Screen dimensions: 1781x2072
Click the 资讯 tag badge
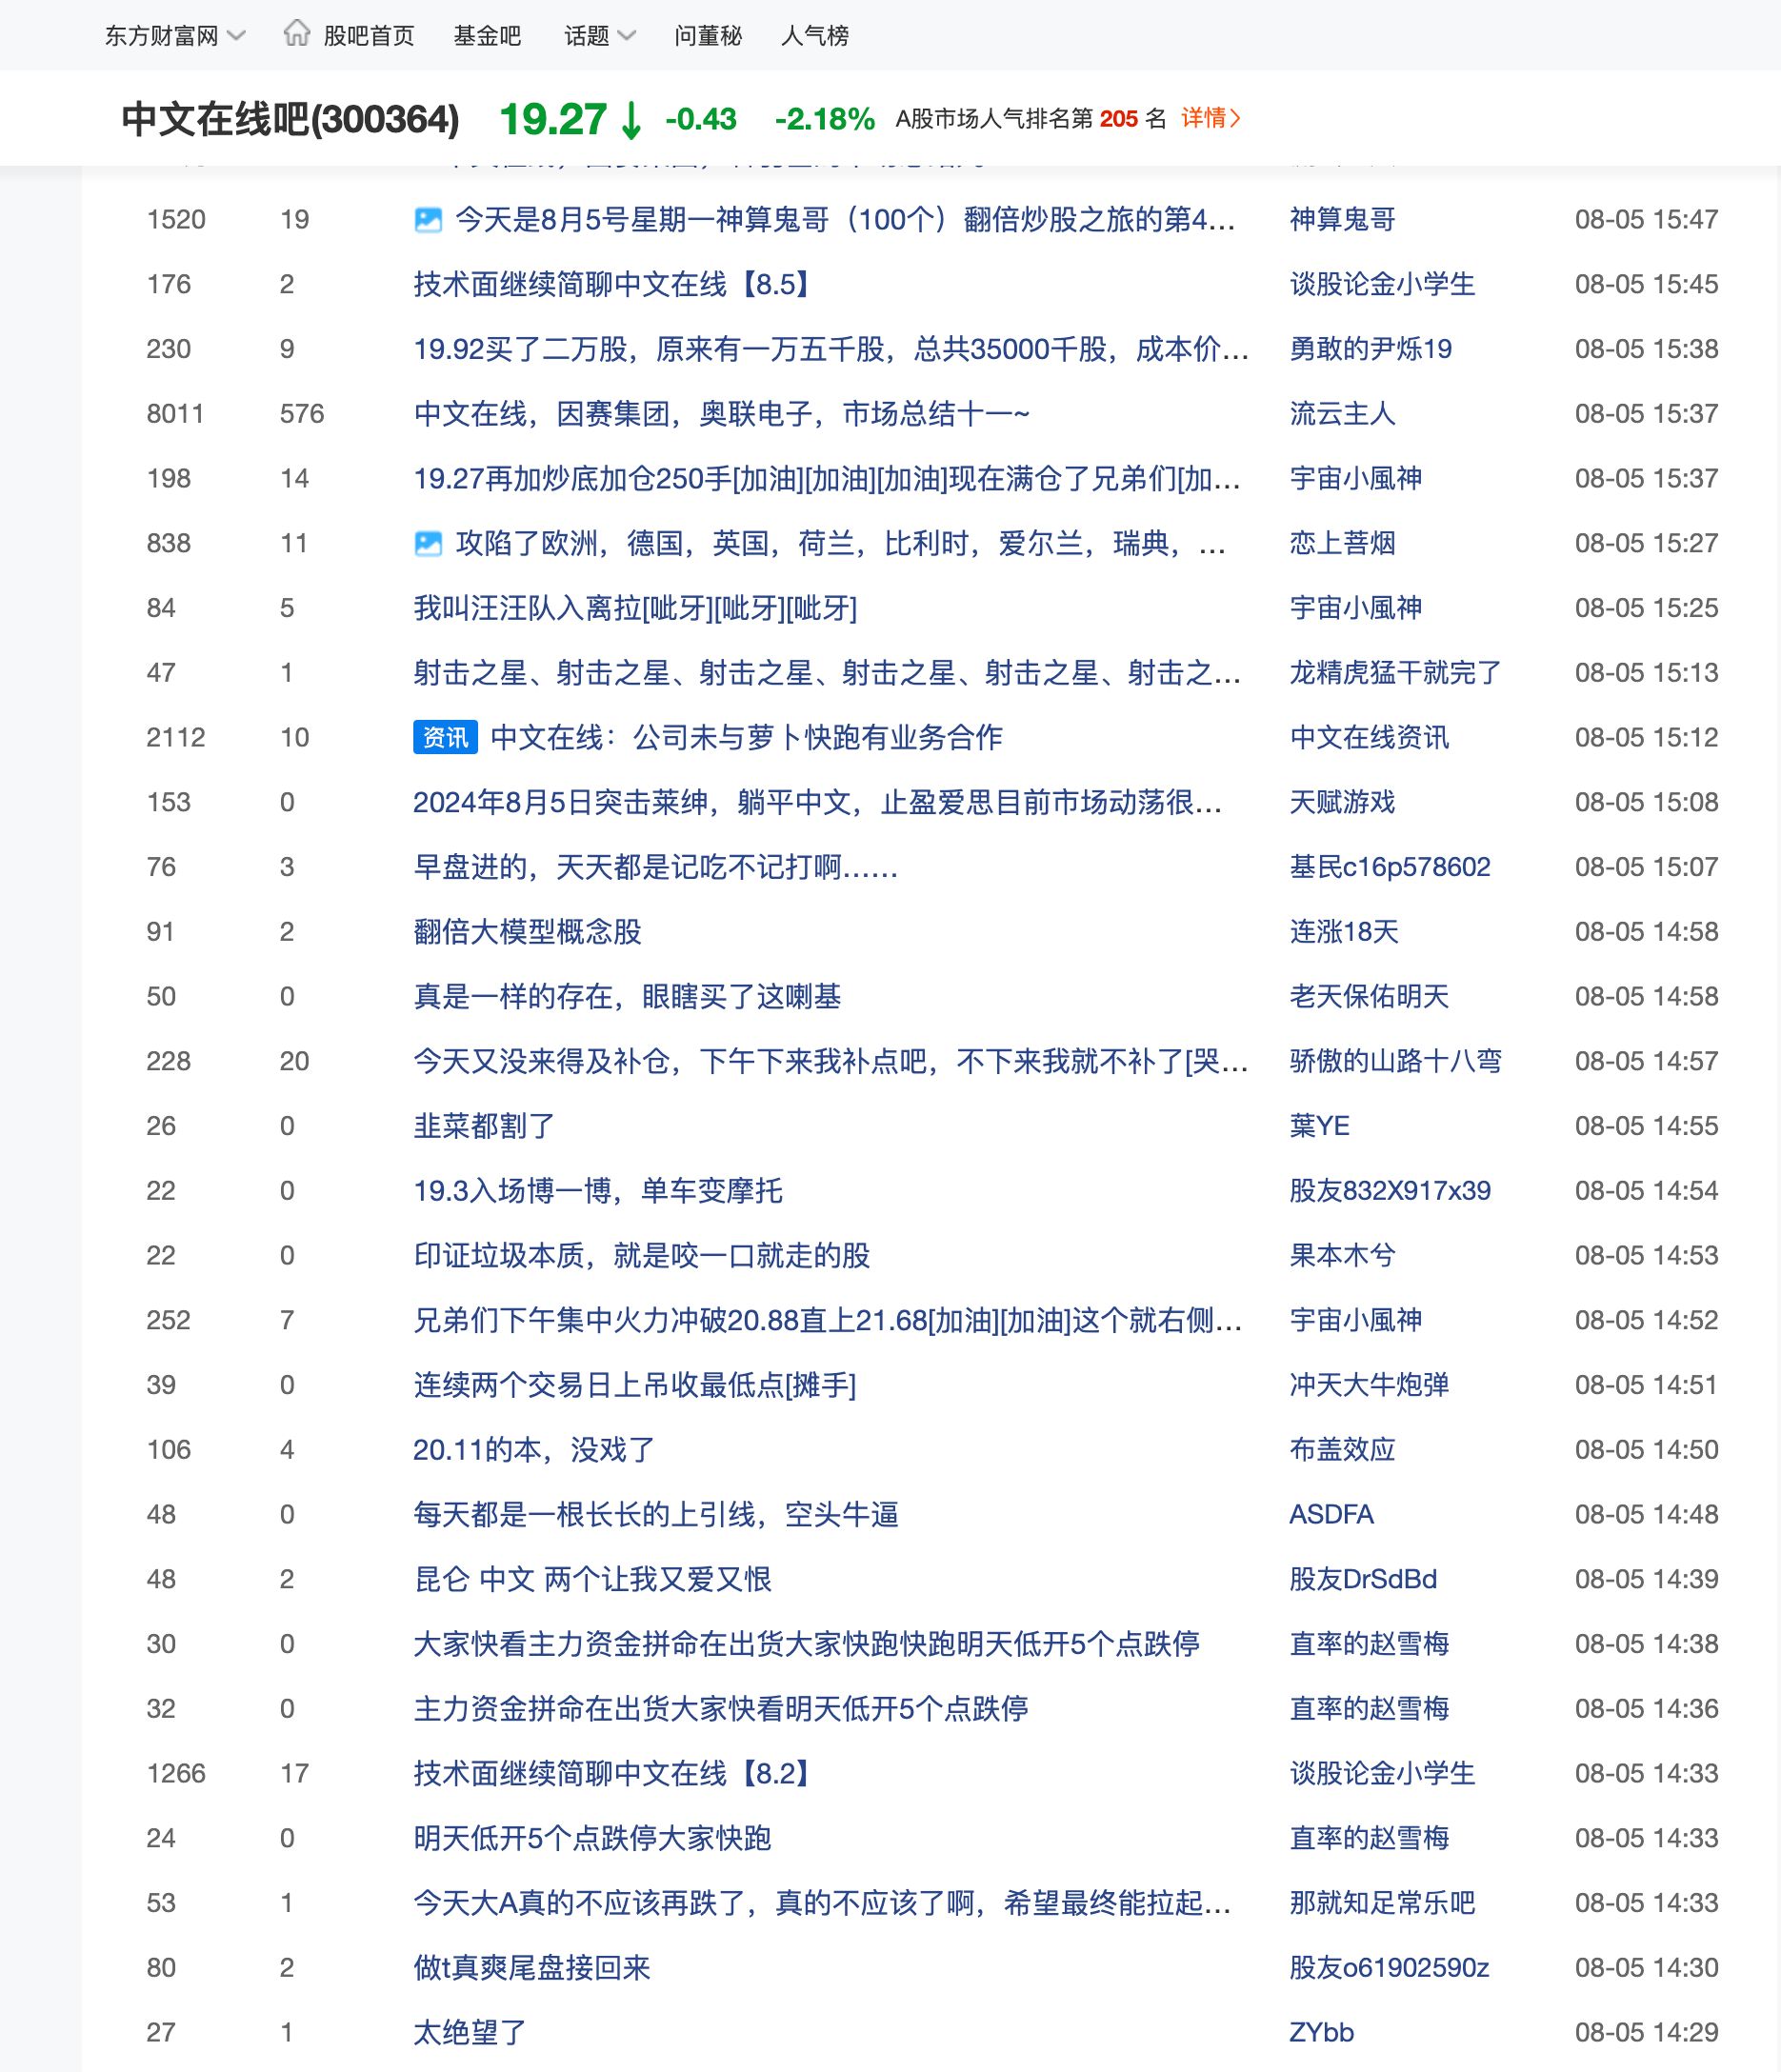coord(445,738)
